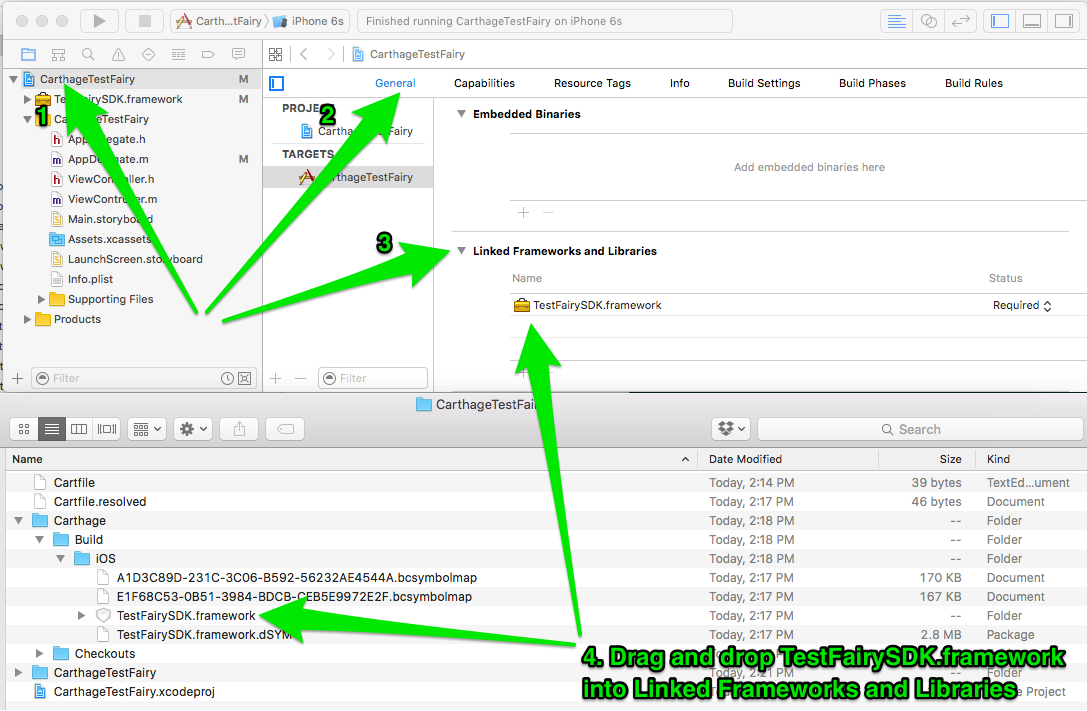Click the Finder Search field

(x=918, y=429)
